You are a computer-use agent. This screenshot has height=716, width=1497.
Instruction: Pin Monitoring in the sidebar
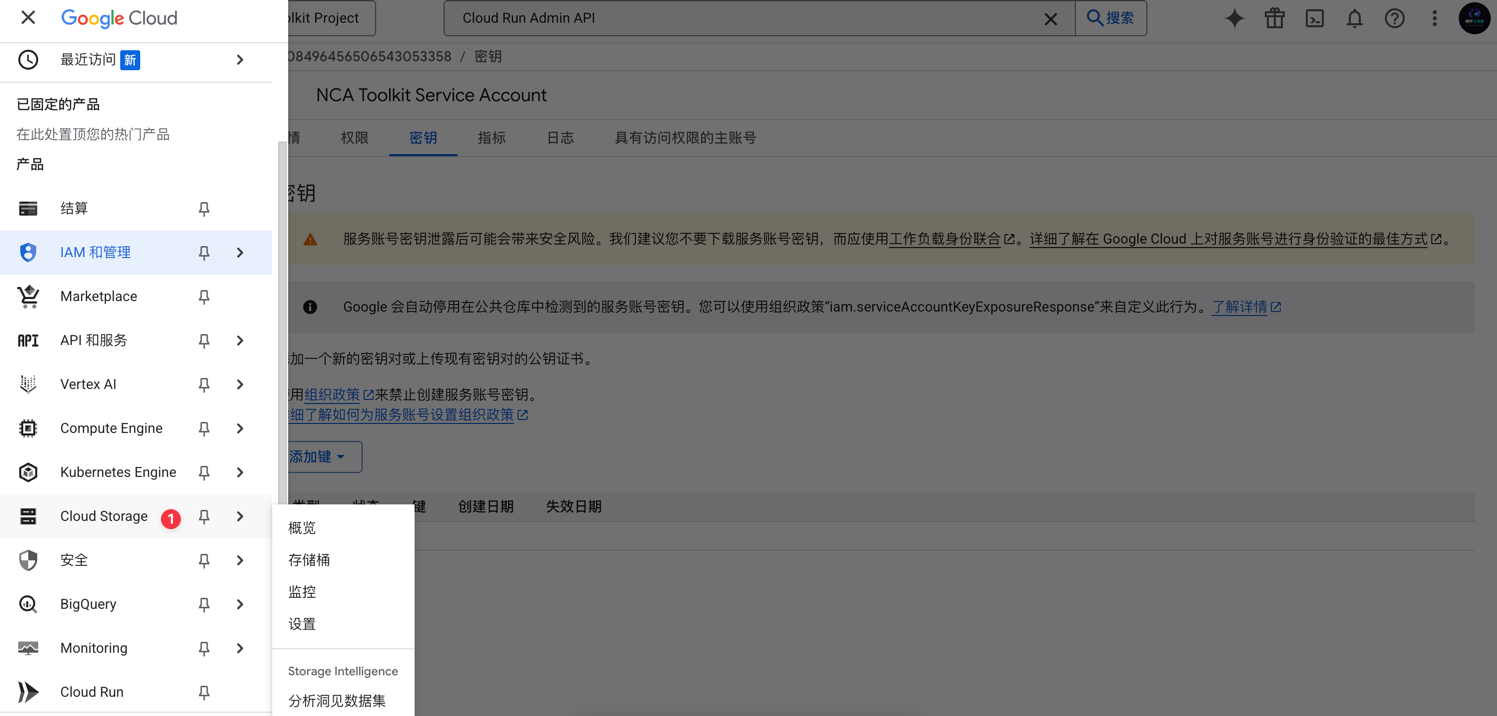[203, 648]
